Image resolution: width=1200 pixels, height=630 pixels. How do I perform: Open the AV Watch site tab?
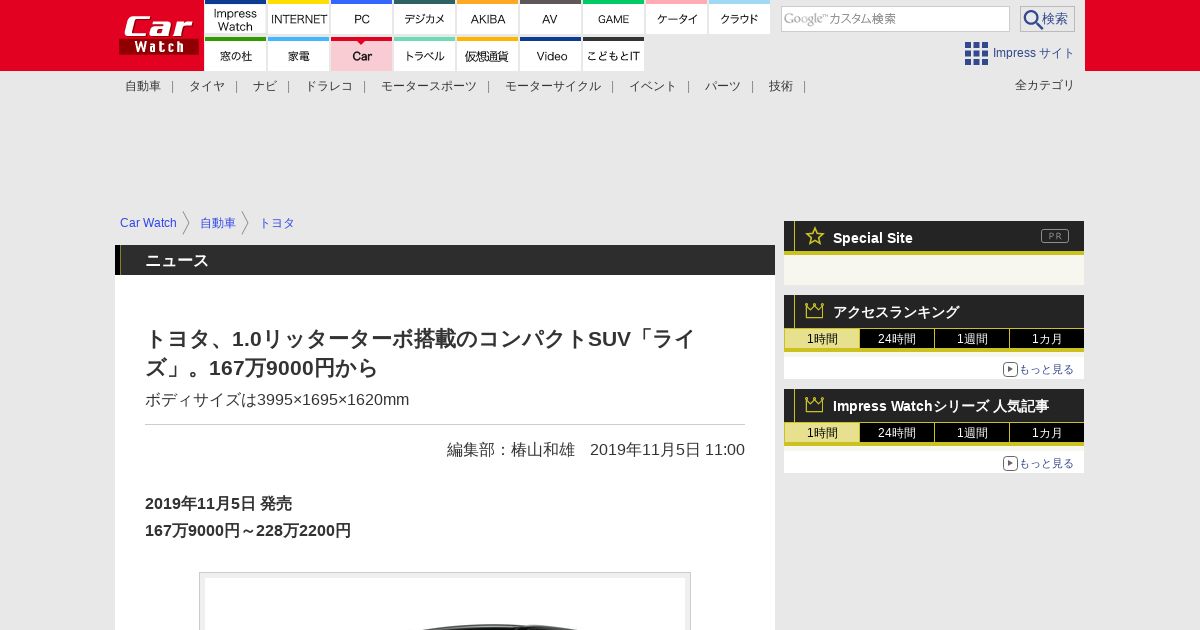pos(551,18)
